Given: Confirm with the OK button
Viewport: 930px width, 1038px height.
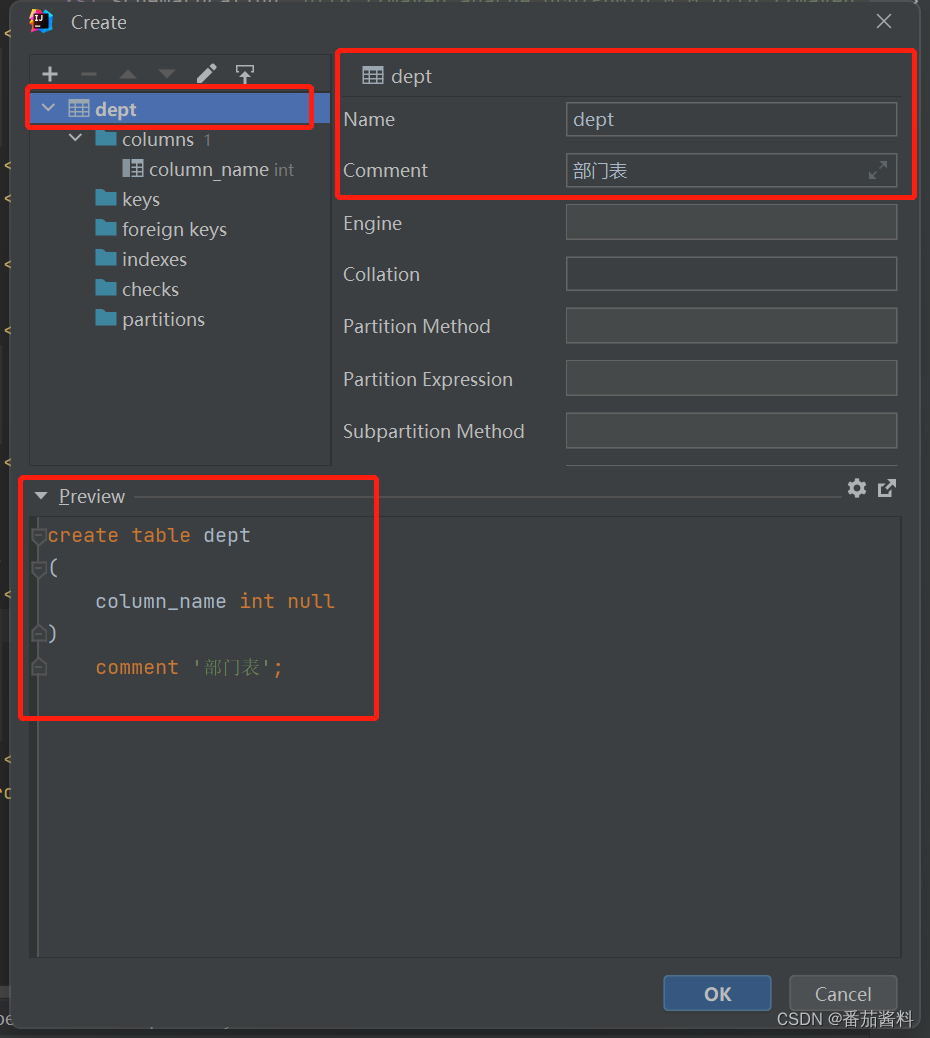Looking at the screenshot, I should [718, 993].
